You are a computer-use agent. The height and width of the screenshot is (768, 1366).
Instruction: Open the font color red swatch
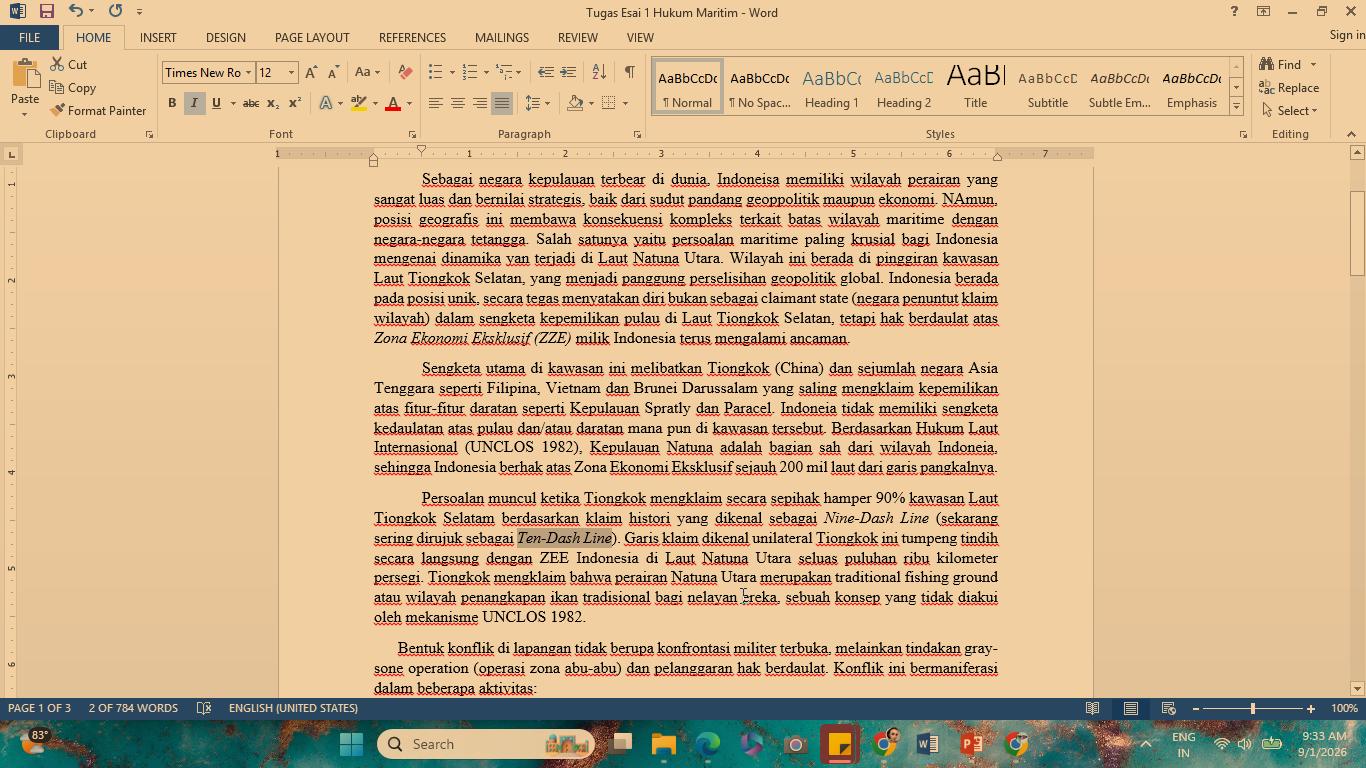pos(393,103)
